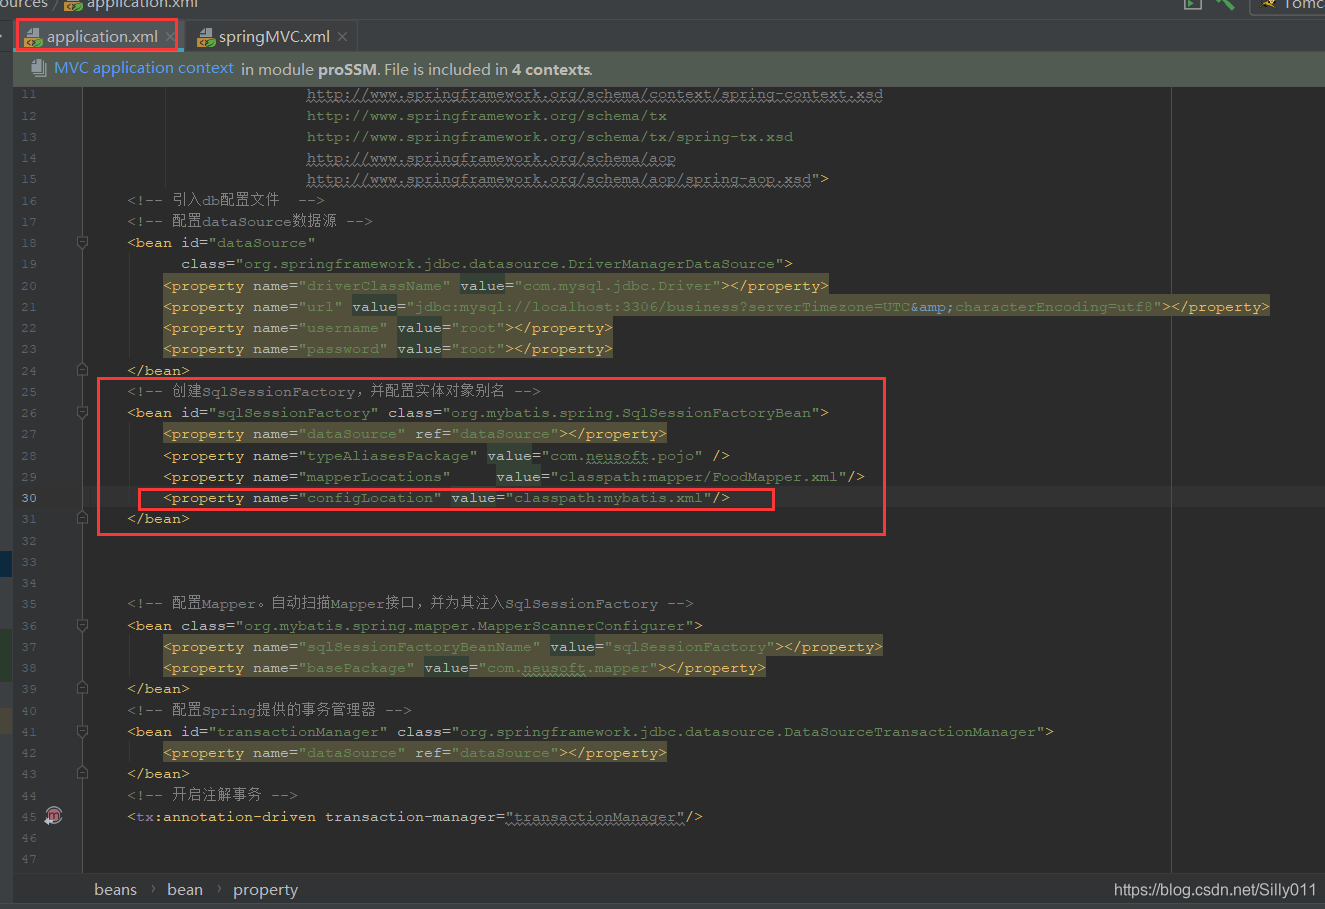This screenshot has height=909, width=1325.
Task: Click the fold end marker at line 24
Action: click(82, 370)
